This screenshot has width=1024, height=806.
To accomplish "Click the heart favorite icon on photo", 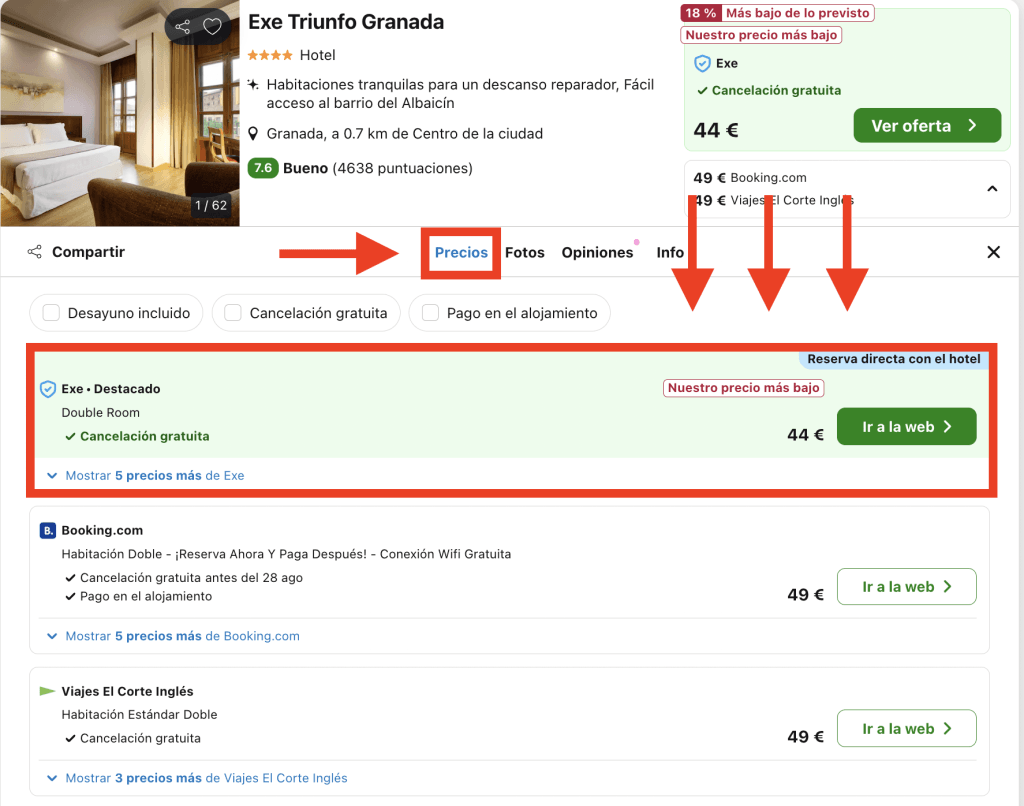I will 212,27.
